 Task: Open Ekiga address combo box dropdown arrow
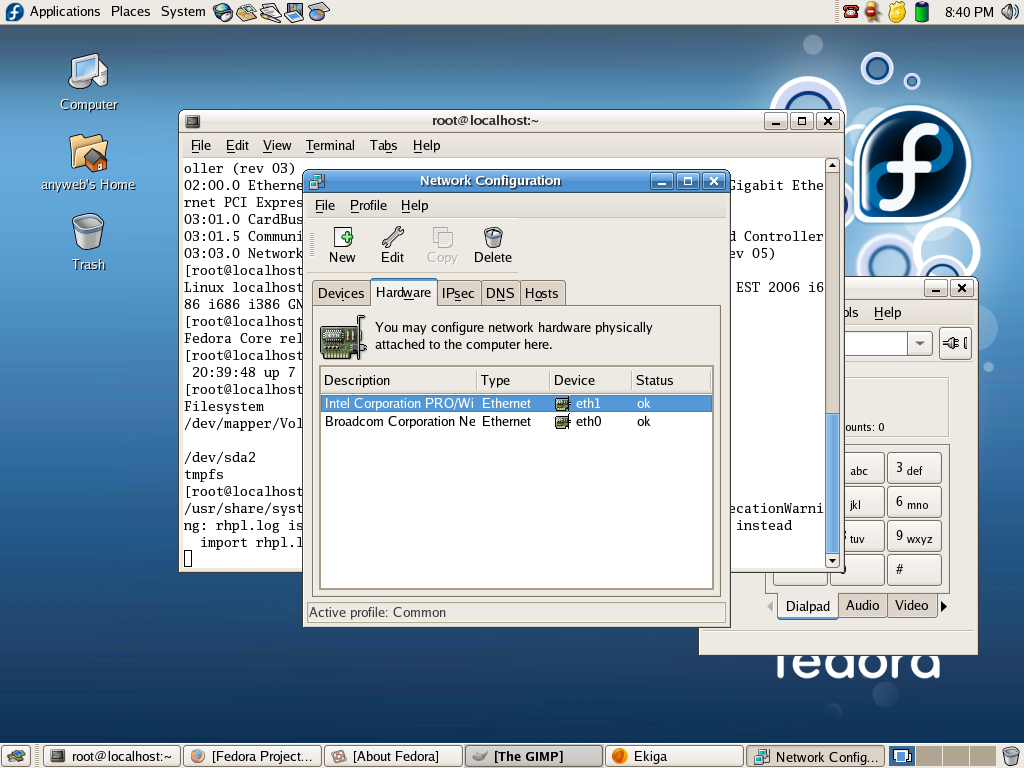click(920, 344)
